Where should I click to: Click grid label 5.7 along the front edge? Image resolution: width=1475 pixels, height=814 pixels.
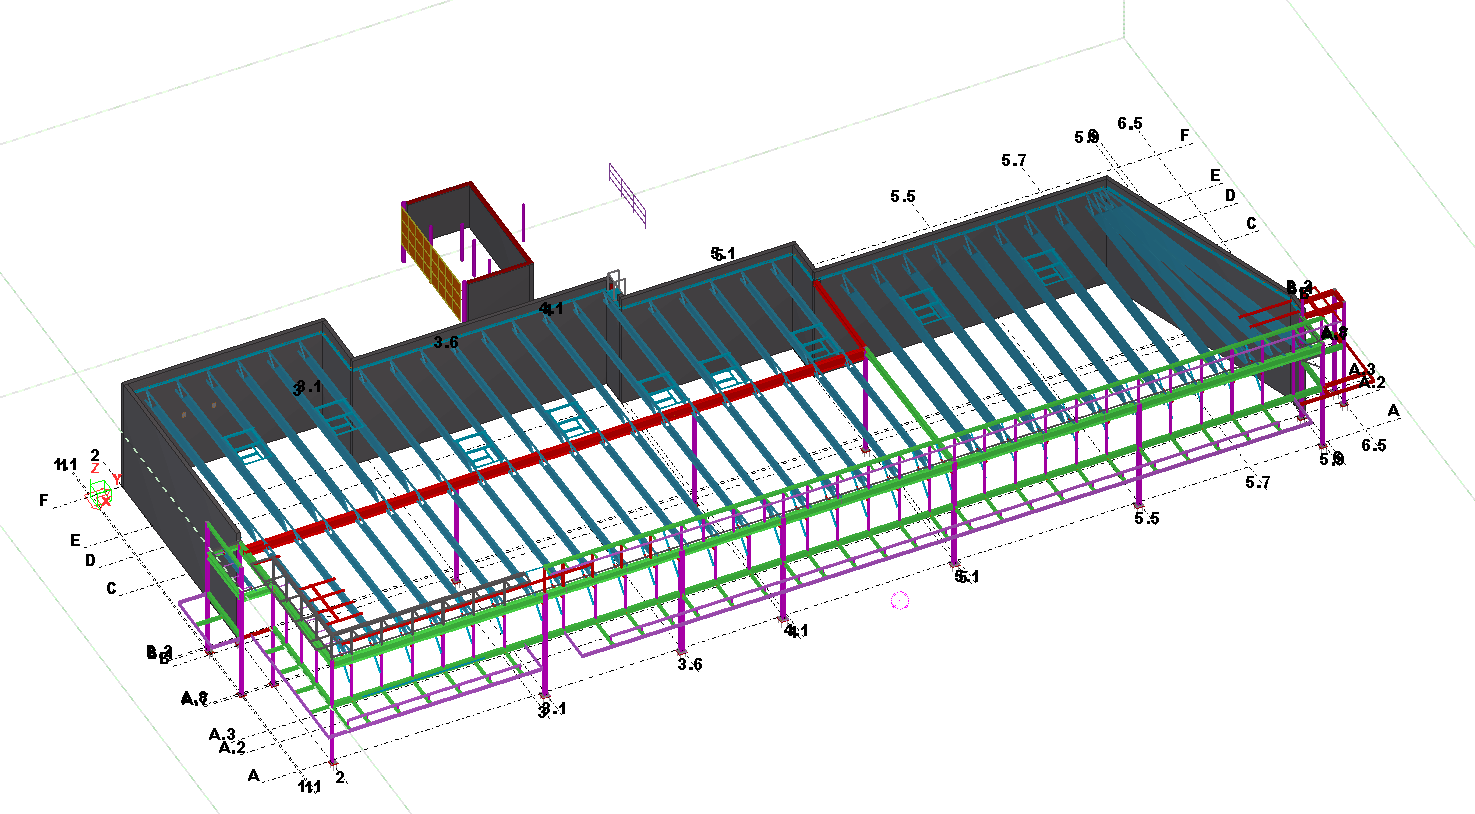click(x=1258, y=483)
